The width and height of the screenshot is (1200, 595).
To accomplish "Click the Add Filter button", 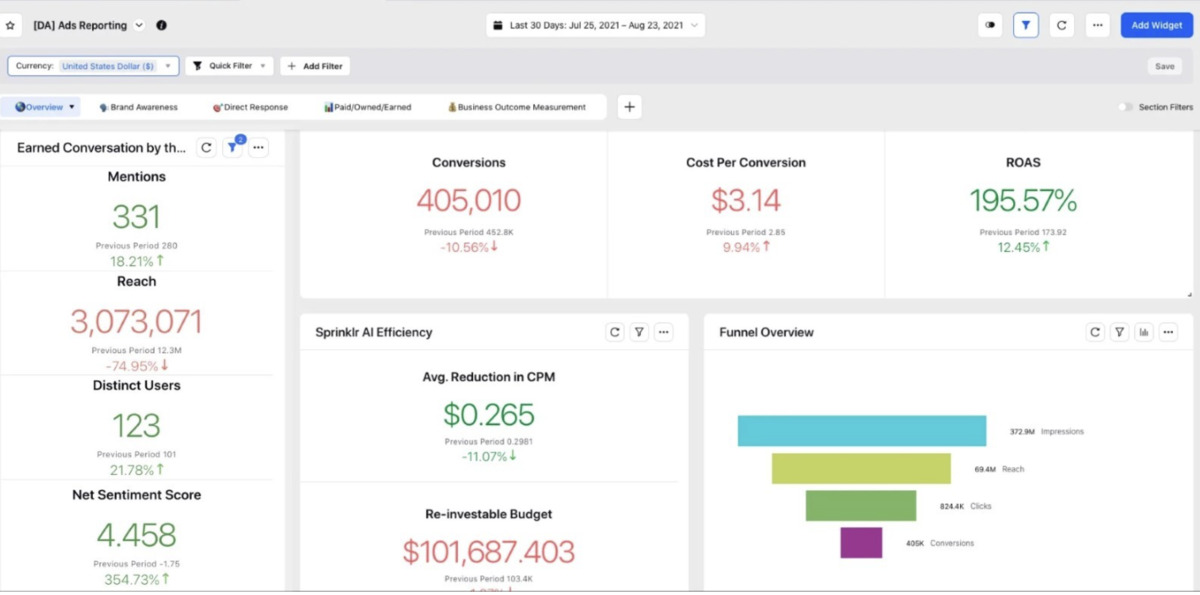I will [315, 66].
